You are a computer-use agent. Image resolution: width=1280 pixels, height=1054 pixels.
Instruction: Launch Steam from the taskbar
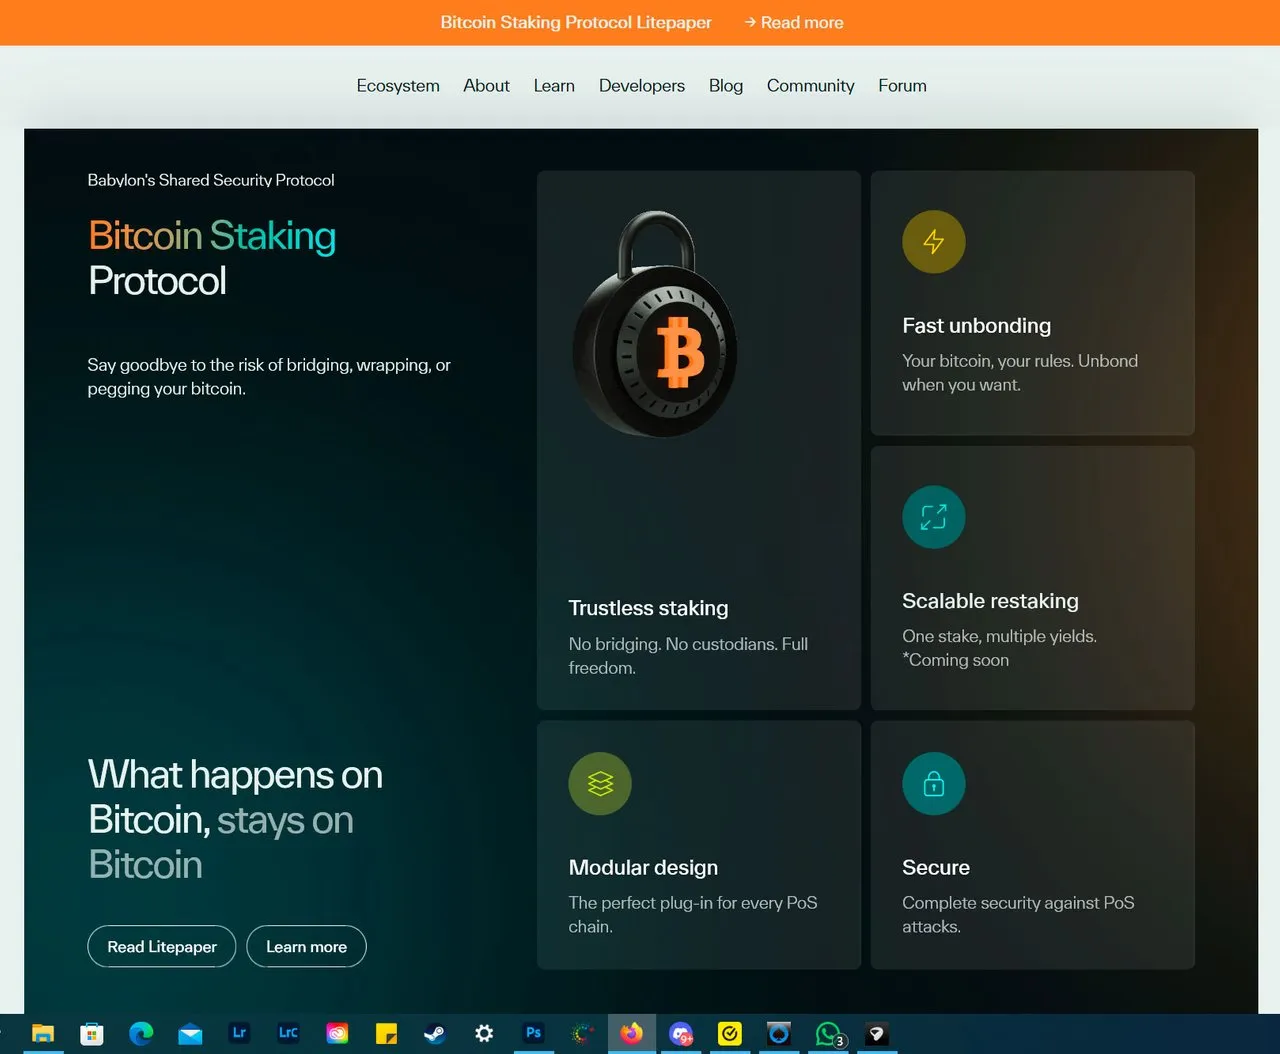click(435, 1034)
